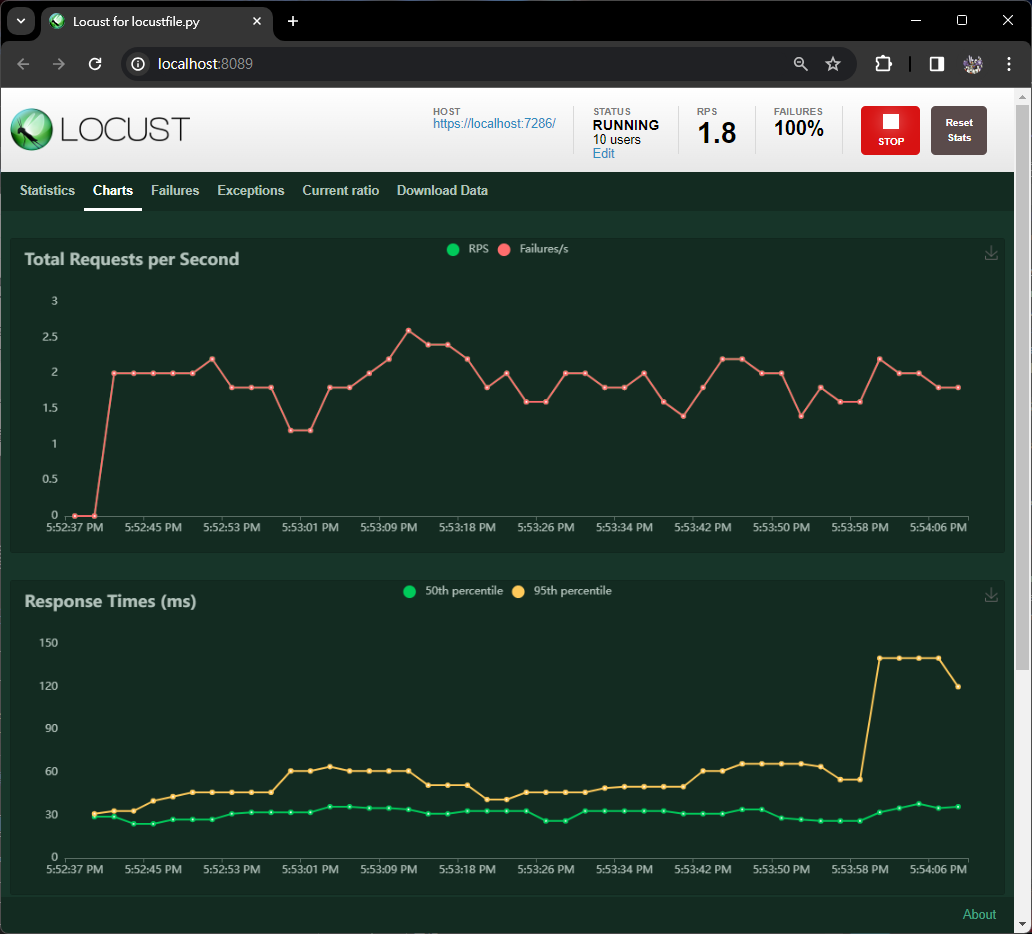1032x934 pixels.
Task: Switch to the Statistics tab
Action: tap(47, 190)
